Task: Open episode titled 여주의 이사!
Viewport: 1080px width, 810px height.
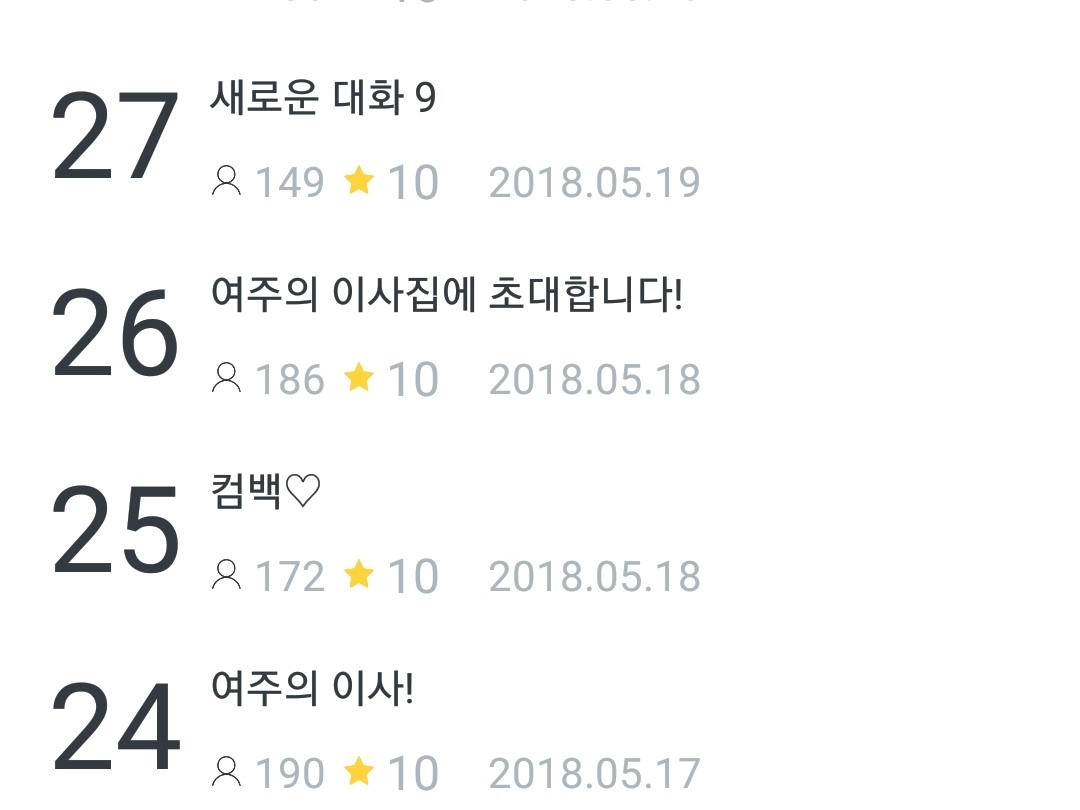Action: pyautogui.click(x=312, y=689)
